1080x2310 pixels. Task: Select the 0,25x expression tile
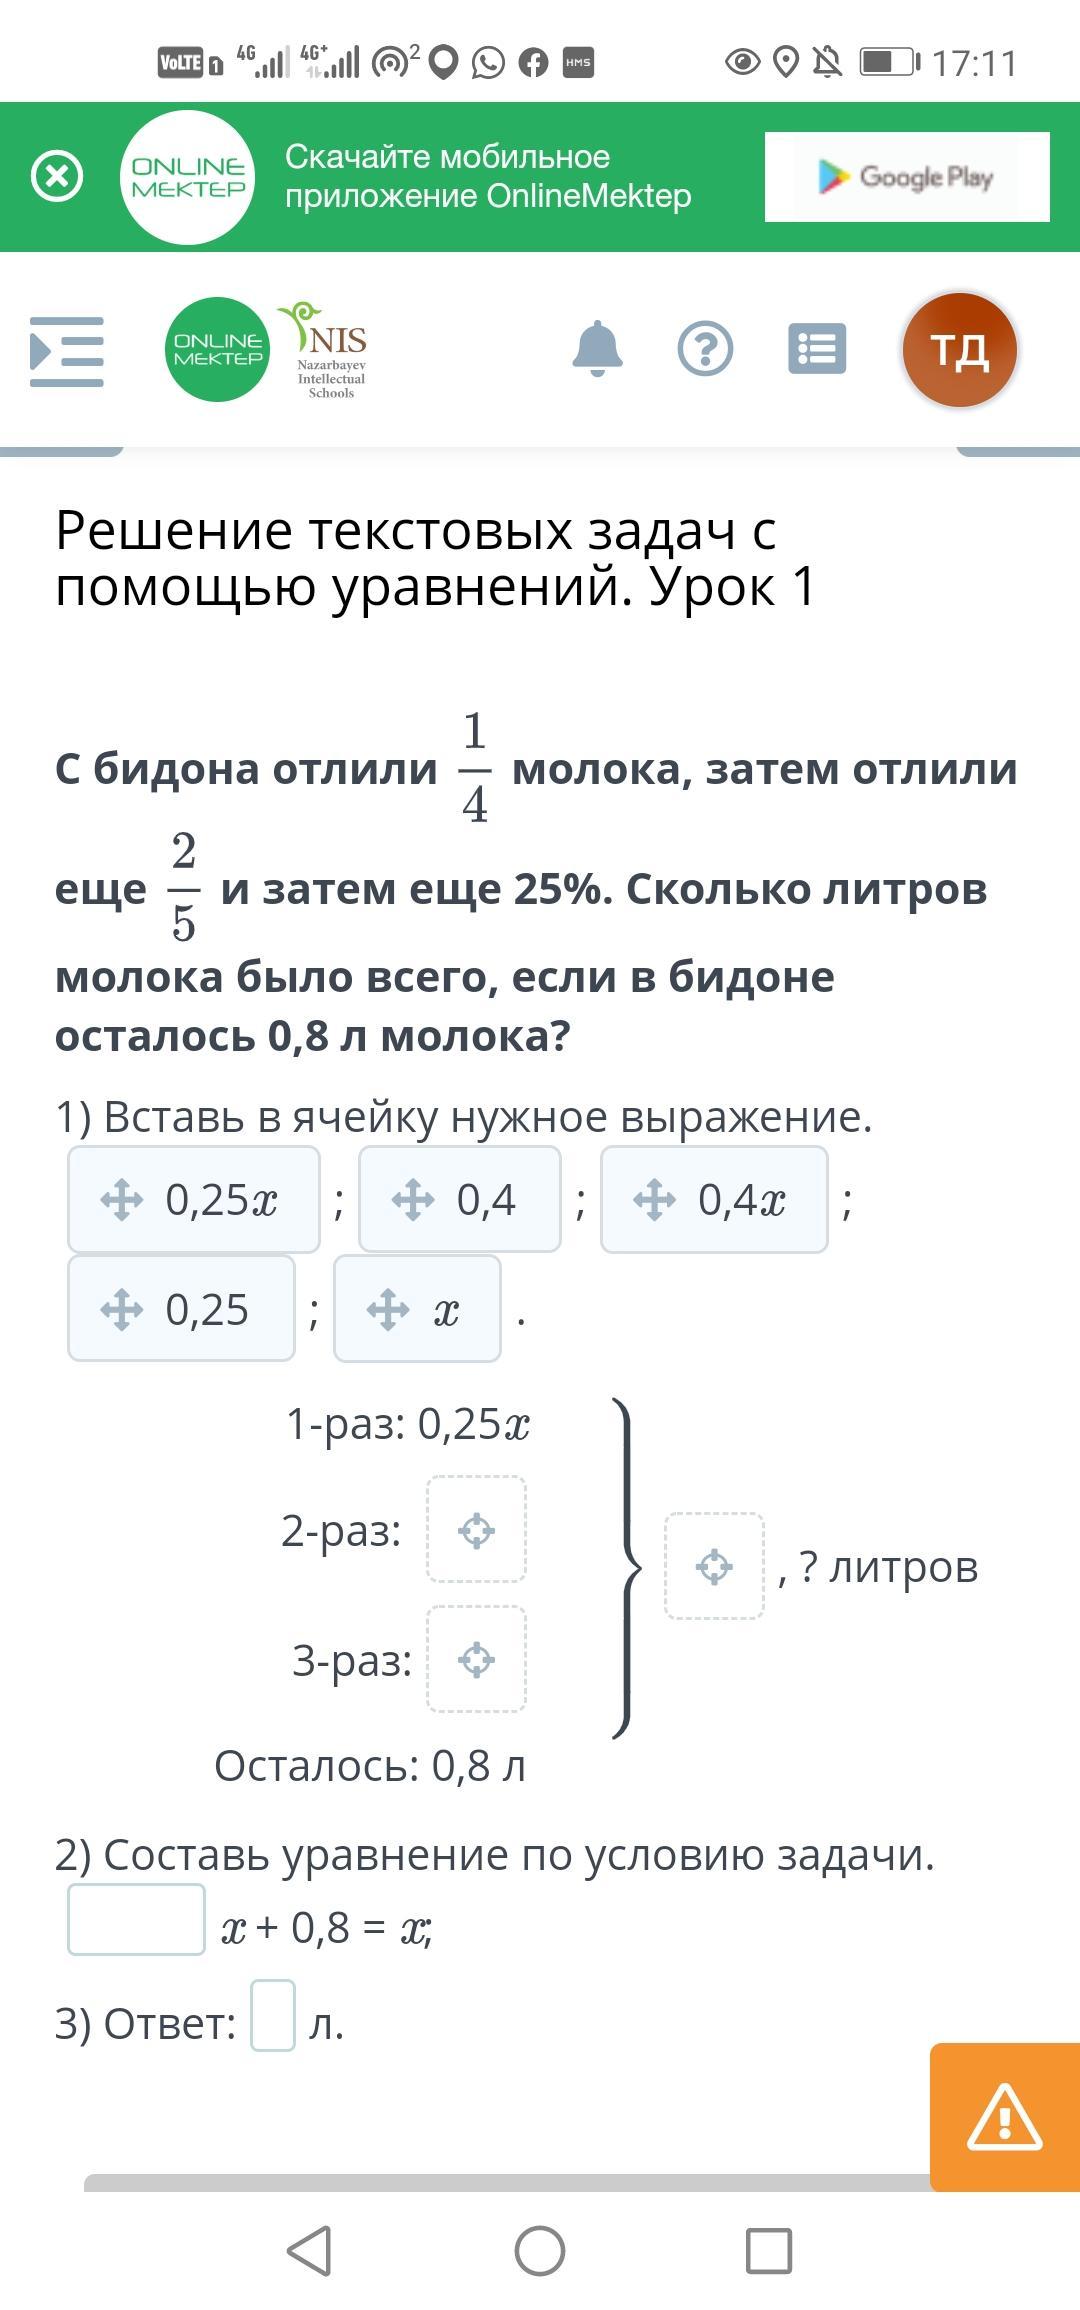[194, 1199]
